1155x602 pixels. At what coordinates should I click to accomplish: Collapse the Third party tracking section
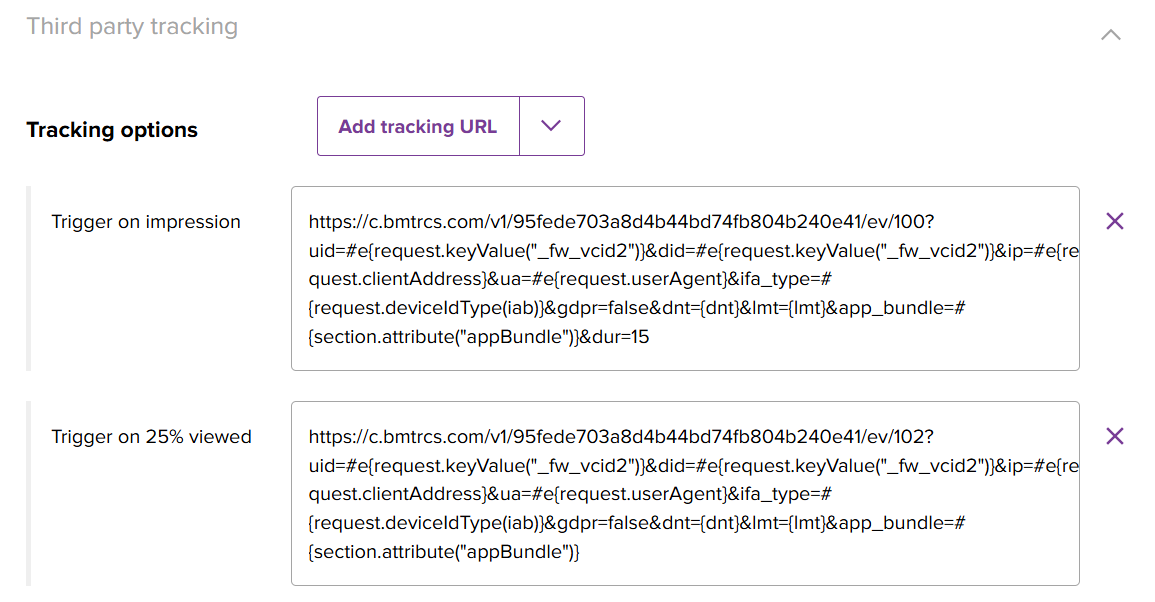coord(1110,35)
